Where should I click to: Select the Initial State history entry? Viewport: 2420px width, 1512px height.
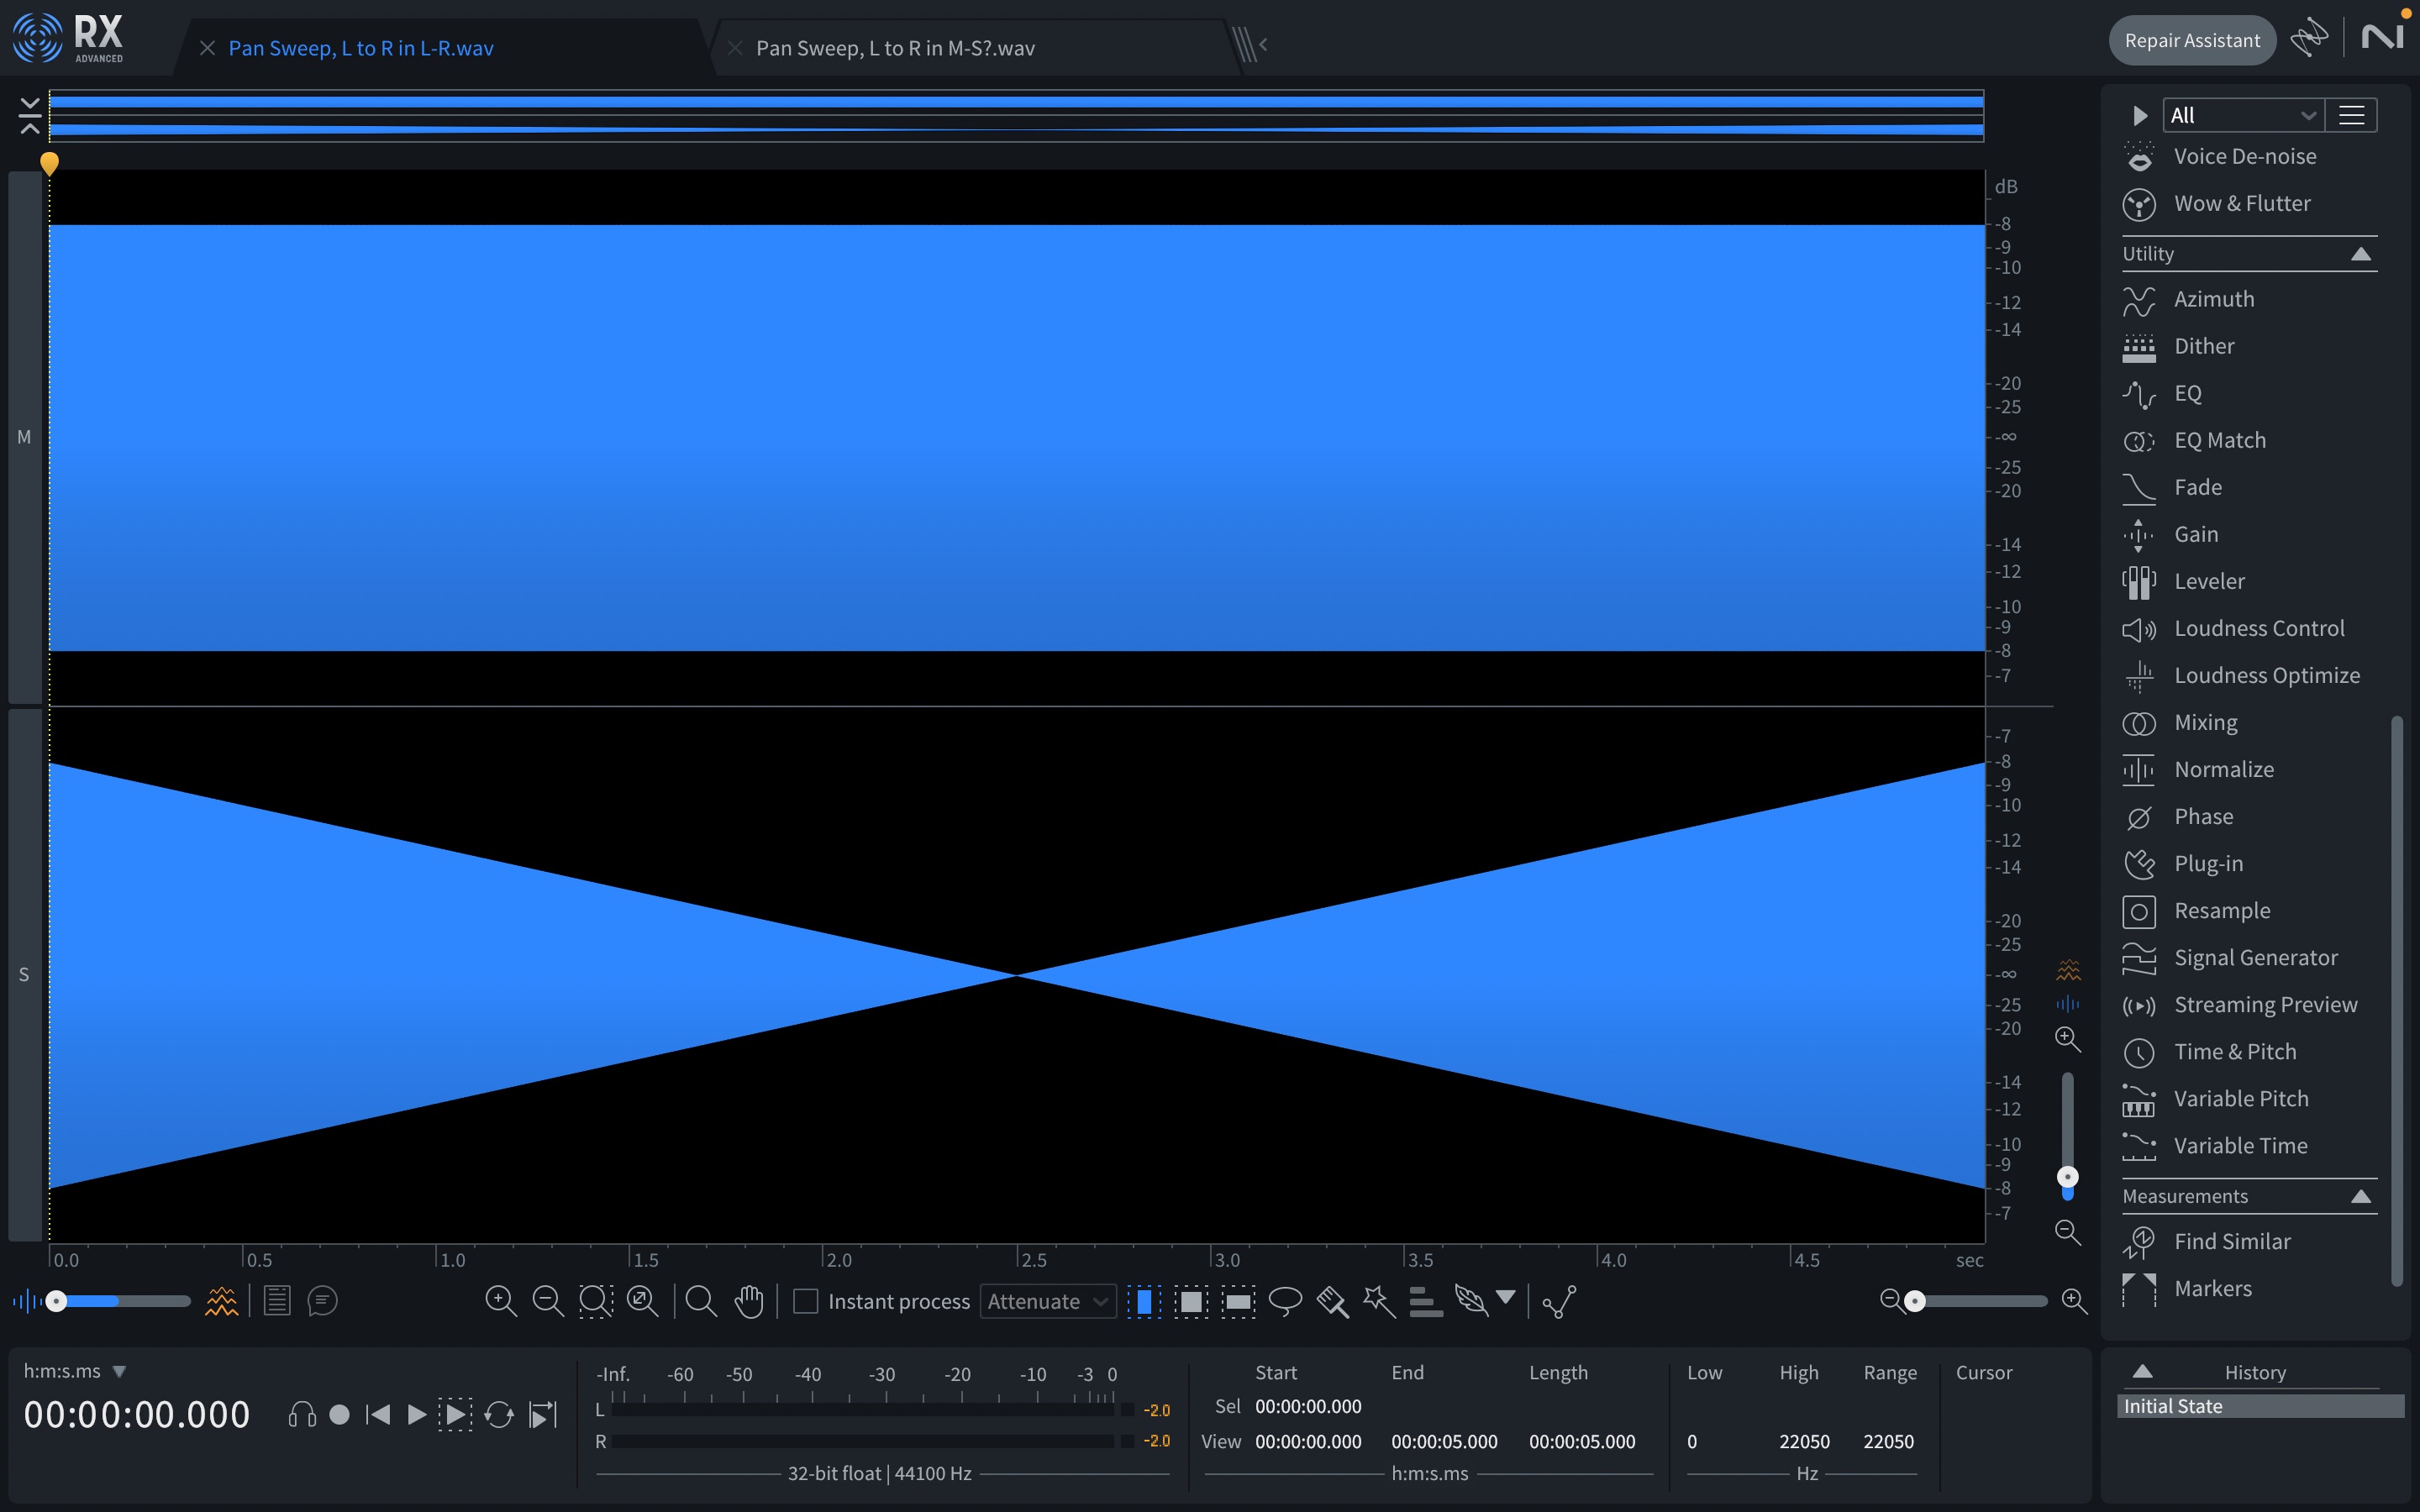pyautogui.click(x=2260, y=1406)
